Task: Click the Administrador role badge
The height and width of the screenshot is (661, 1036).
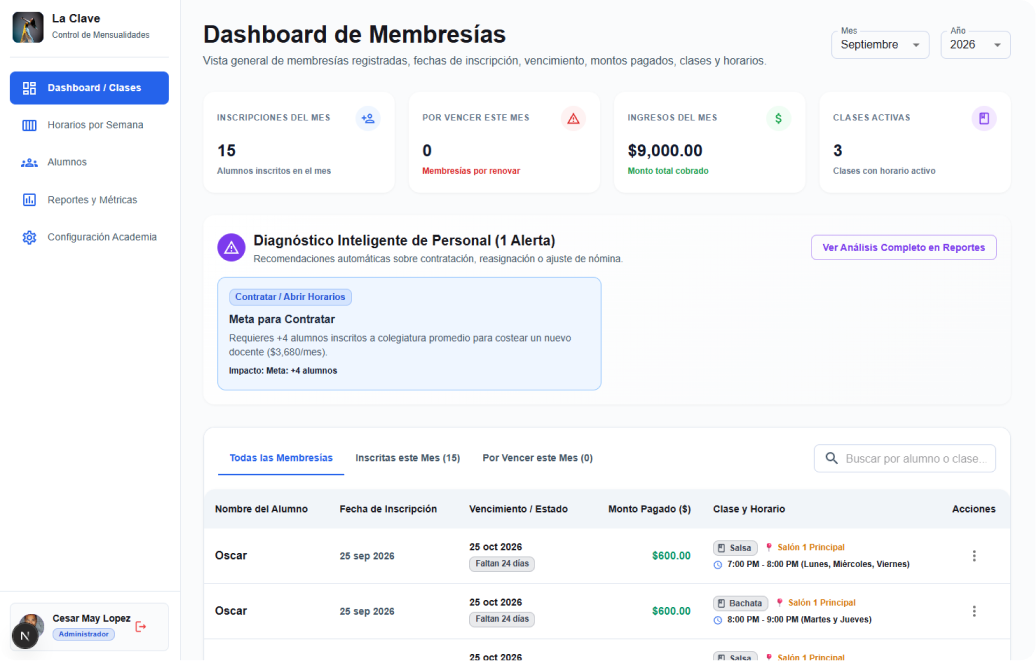Action: coord(83,635)
